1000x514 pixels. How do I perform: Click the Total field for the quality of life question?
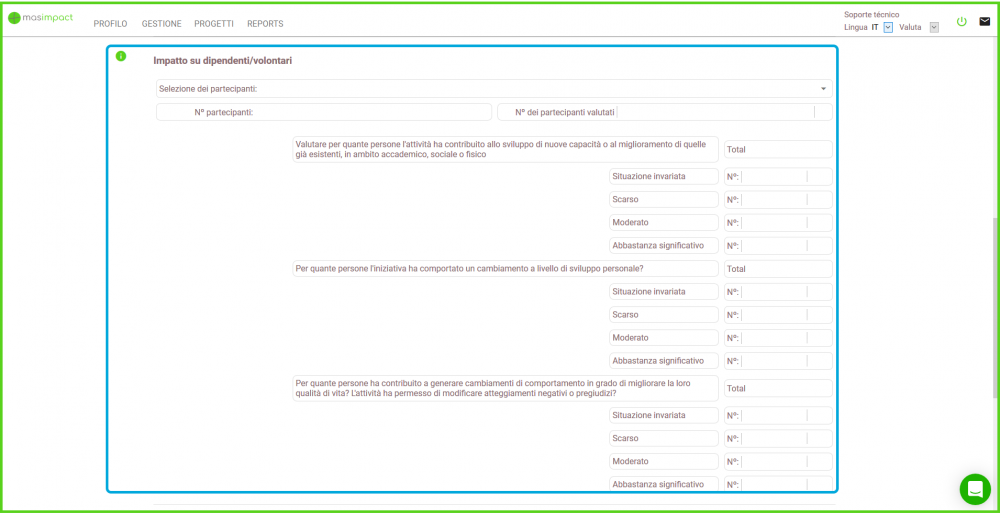778,388
